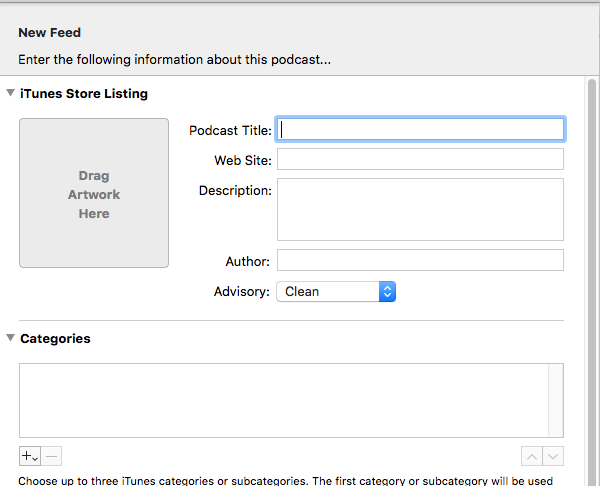Viewport: 600px width, 486px height.
Task: Click the Advisory label
Action: (x=241, y=292)
